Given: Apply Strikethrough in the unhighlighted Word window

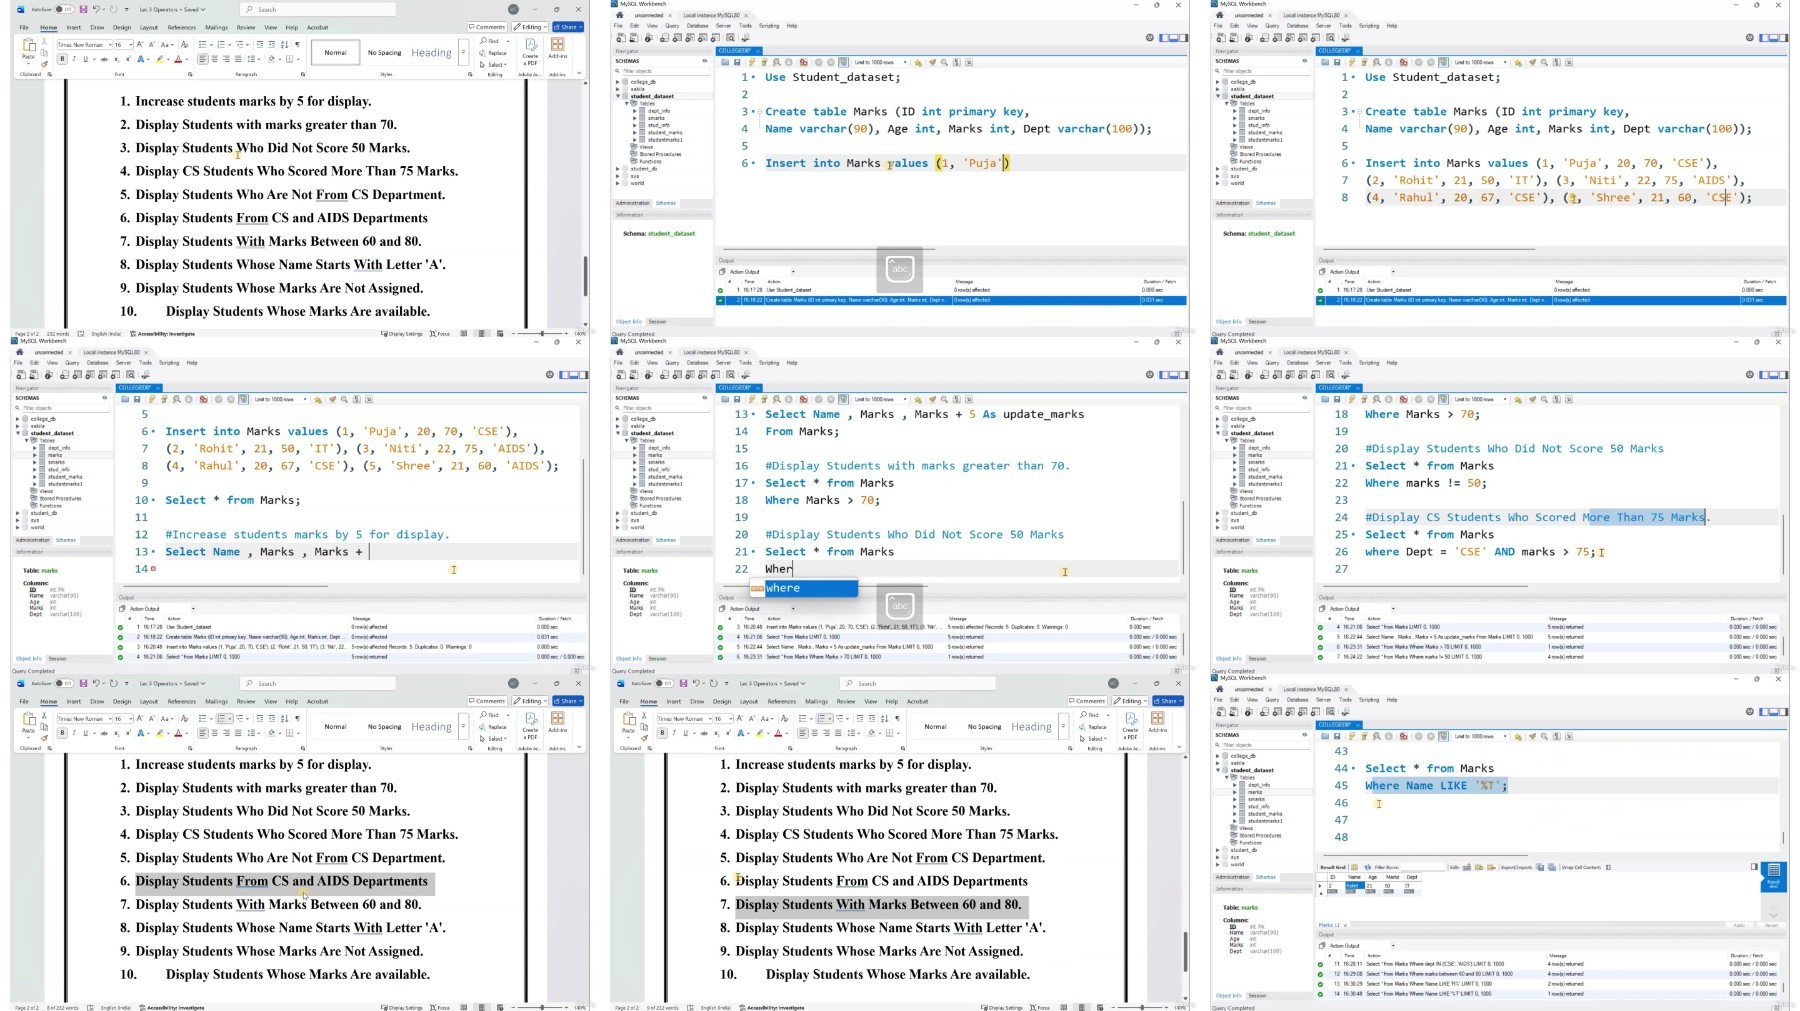Looking at the screenshot, I should point(104,59).
